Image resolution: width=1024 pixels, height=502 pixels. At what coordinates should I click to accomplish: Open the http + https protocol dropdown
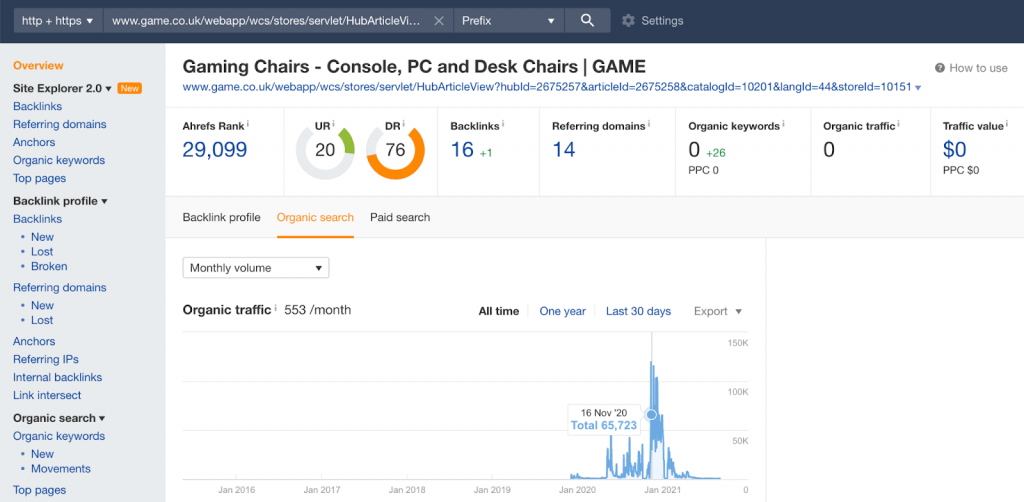[57, 21]
